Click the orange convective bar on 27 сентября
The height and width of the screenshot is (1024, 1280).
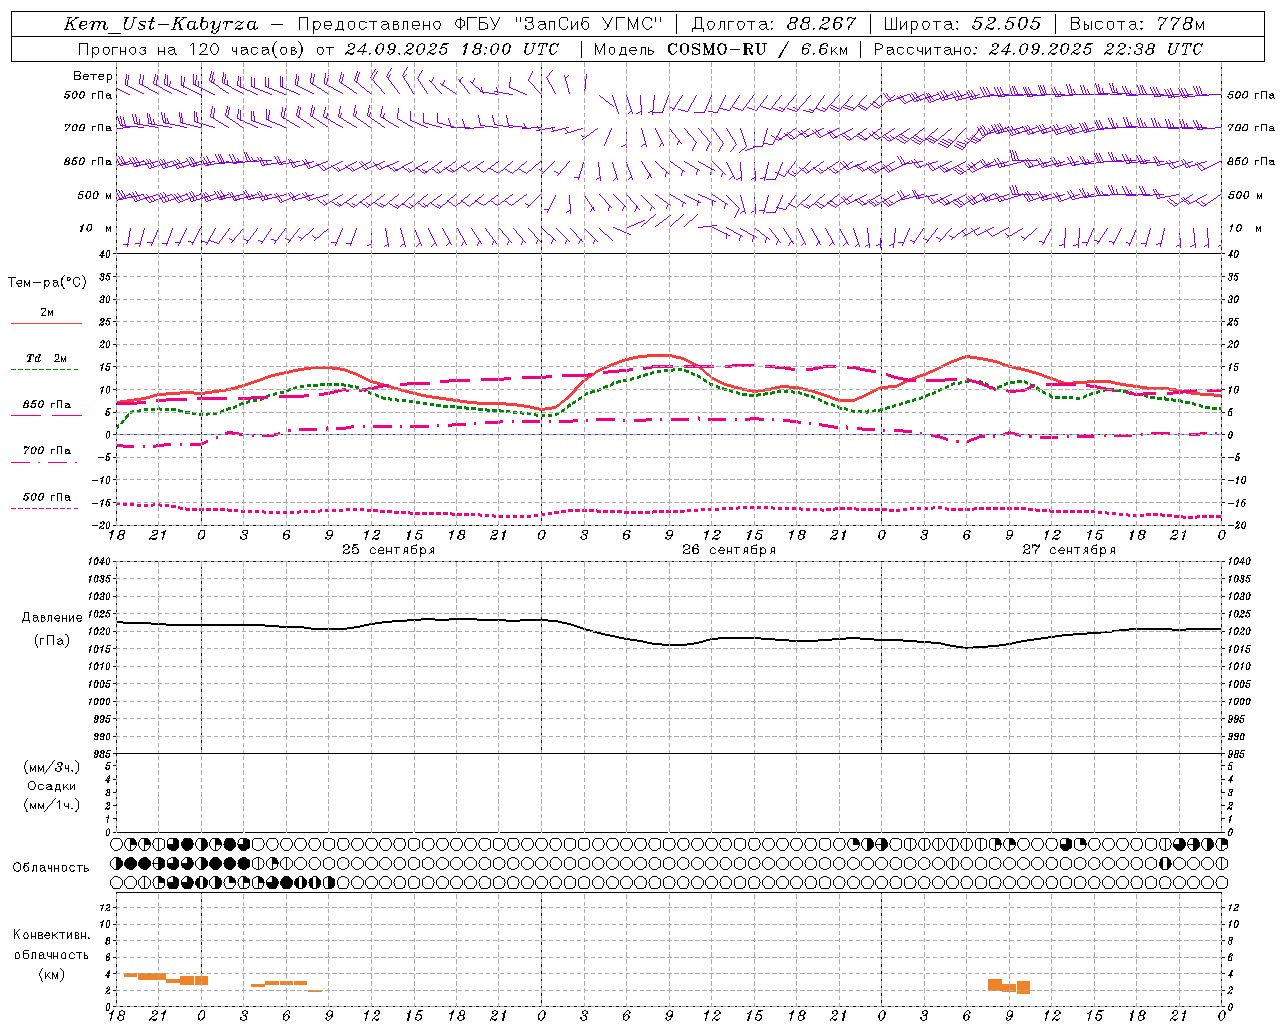click(x=1009, y=986)
